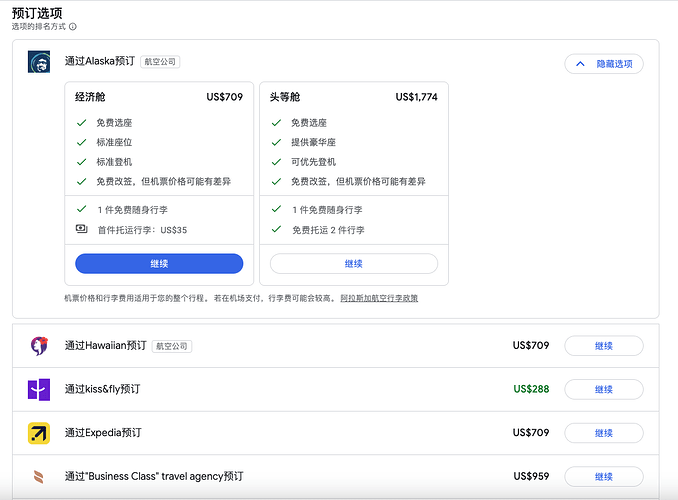This screenshot has width=678, height=500.
Task: Continue booking through Hawaiian
Action: coord(604,346)
